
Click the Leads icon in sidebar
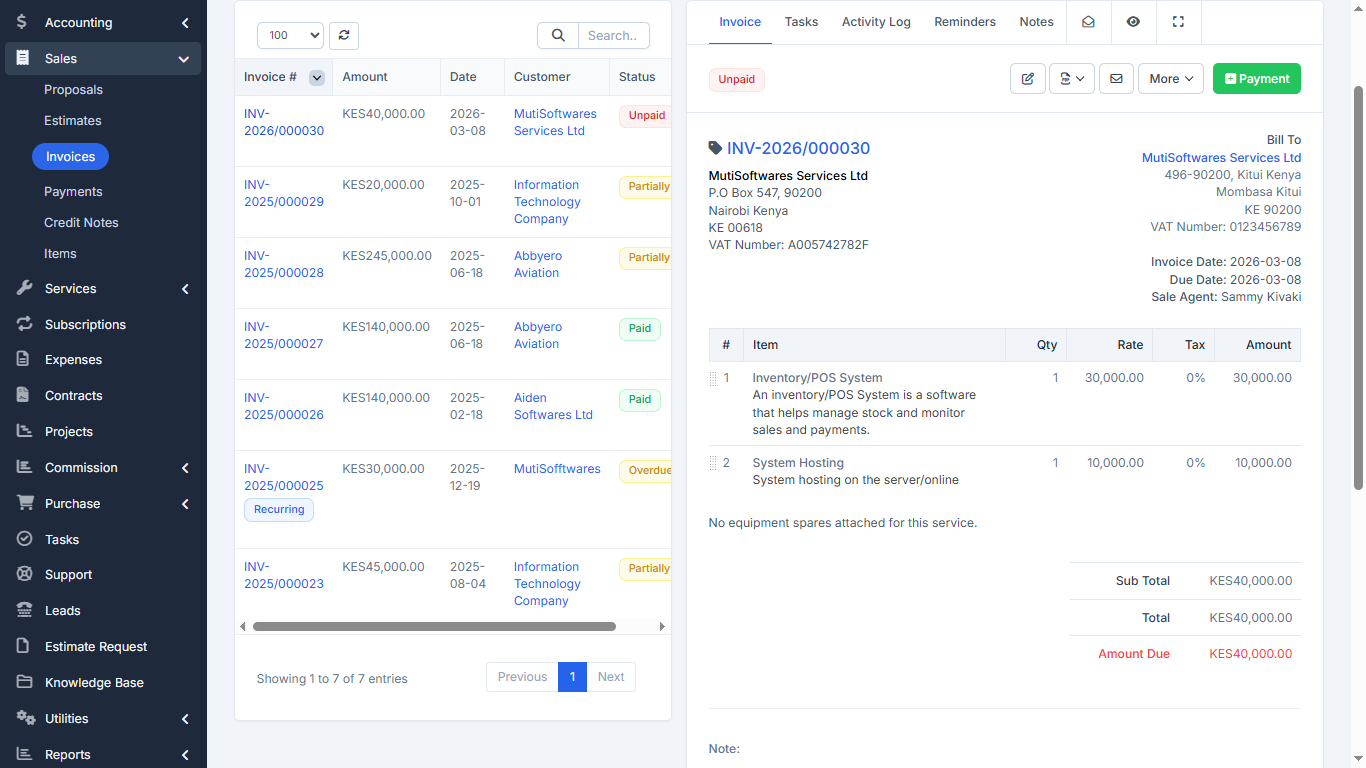pos(25,610)
